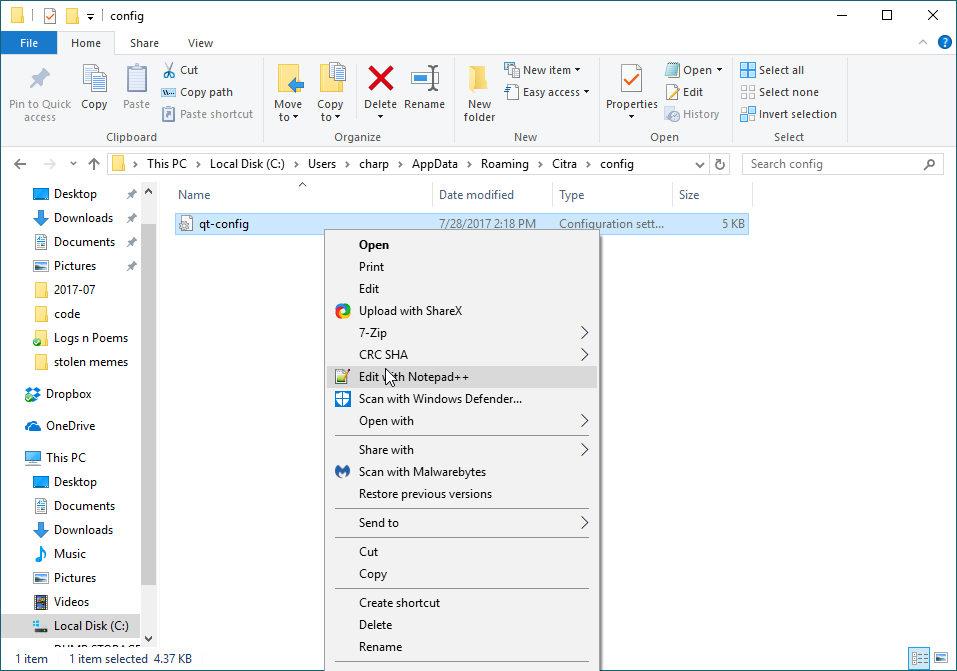Switch to the View ribbon tab
Viewport: 957px width, 671px height.
coord(200,43)
